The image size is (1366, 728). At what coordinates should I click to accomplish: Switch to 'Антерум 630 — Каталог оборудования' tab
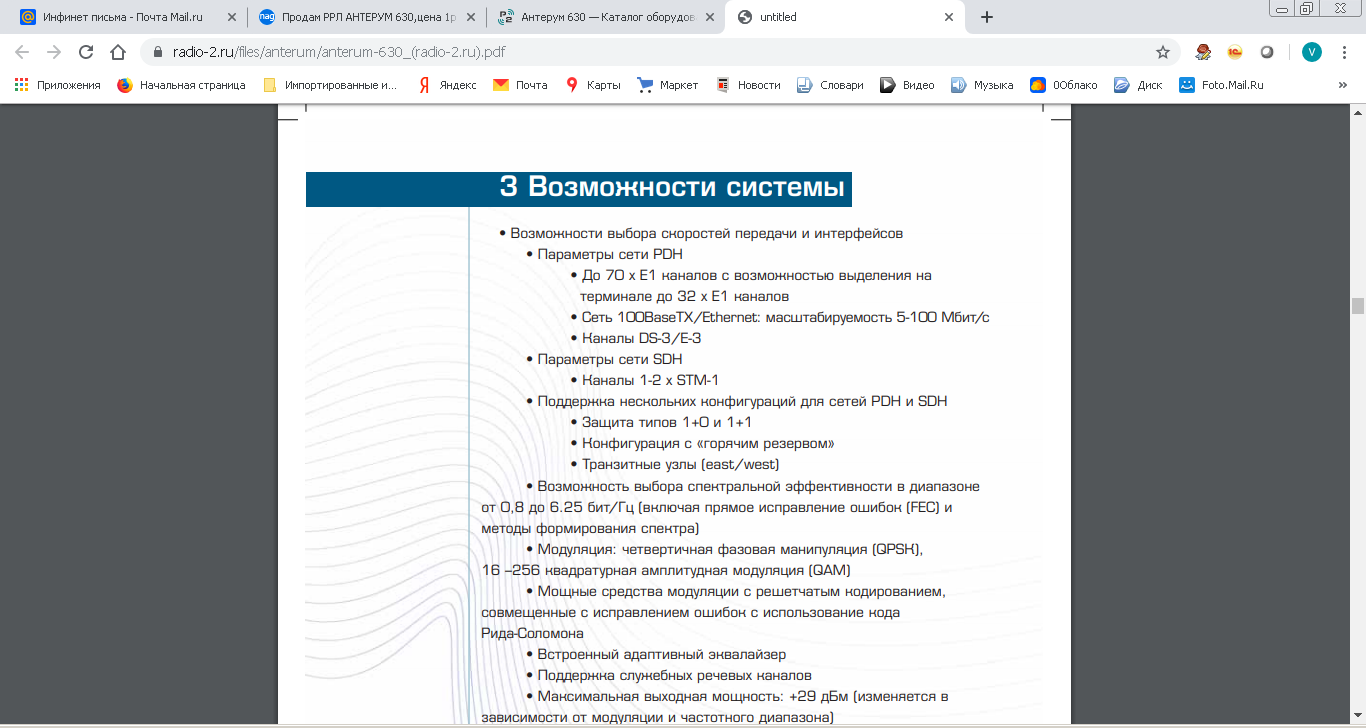[x=606, y=17]
